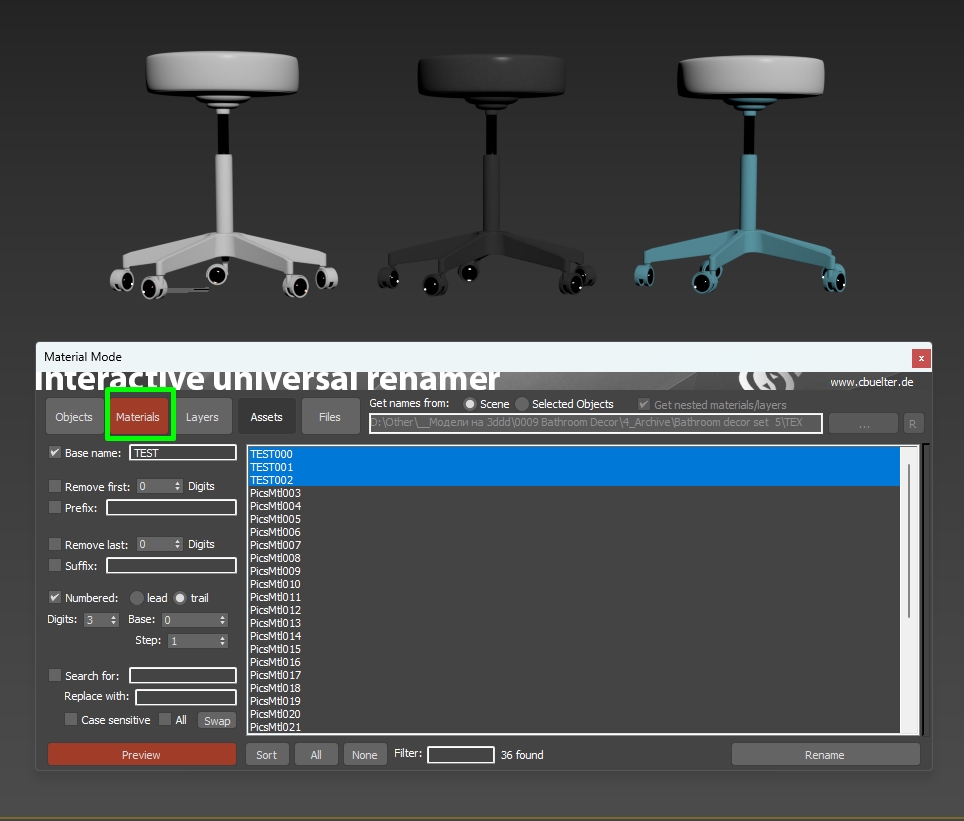This screenshot has width=964, height=821.
Task: Enable the Prefix checkbox
Action: [x=55, y=507]
